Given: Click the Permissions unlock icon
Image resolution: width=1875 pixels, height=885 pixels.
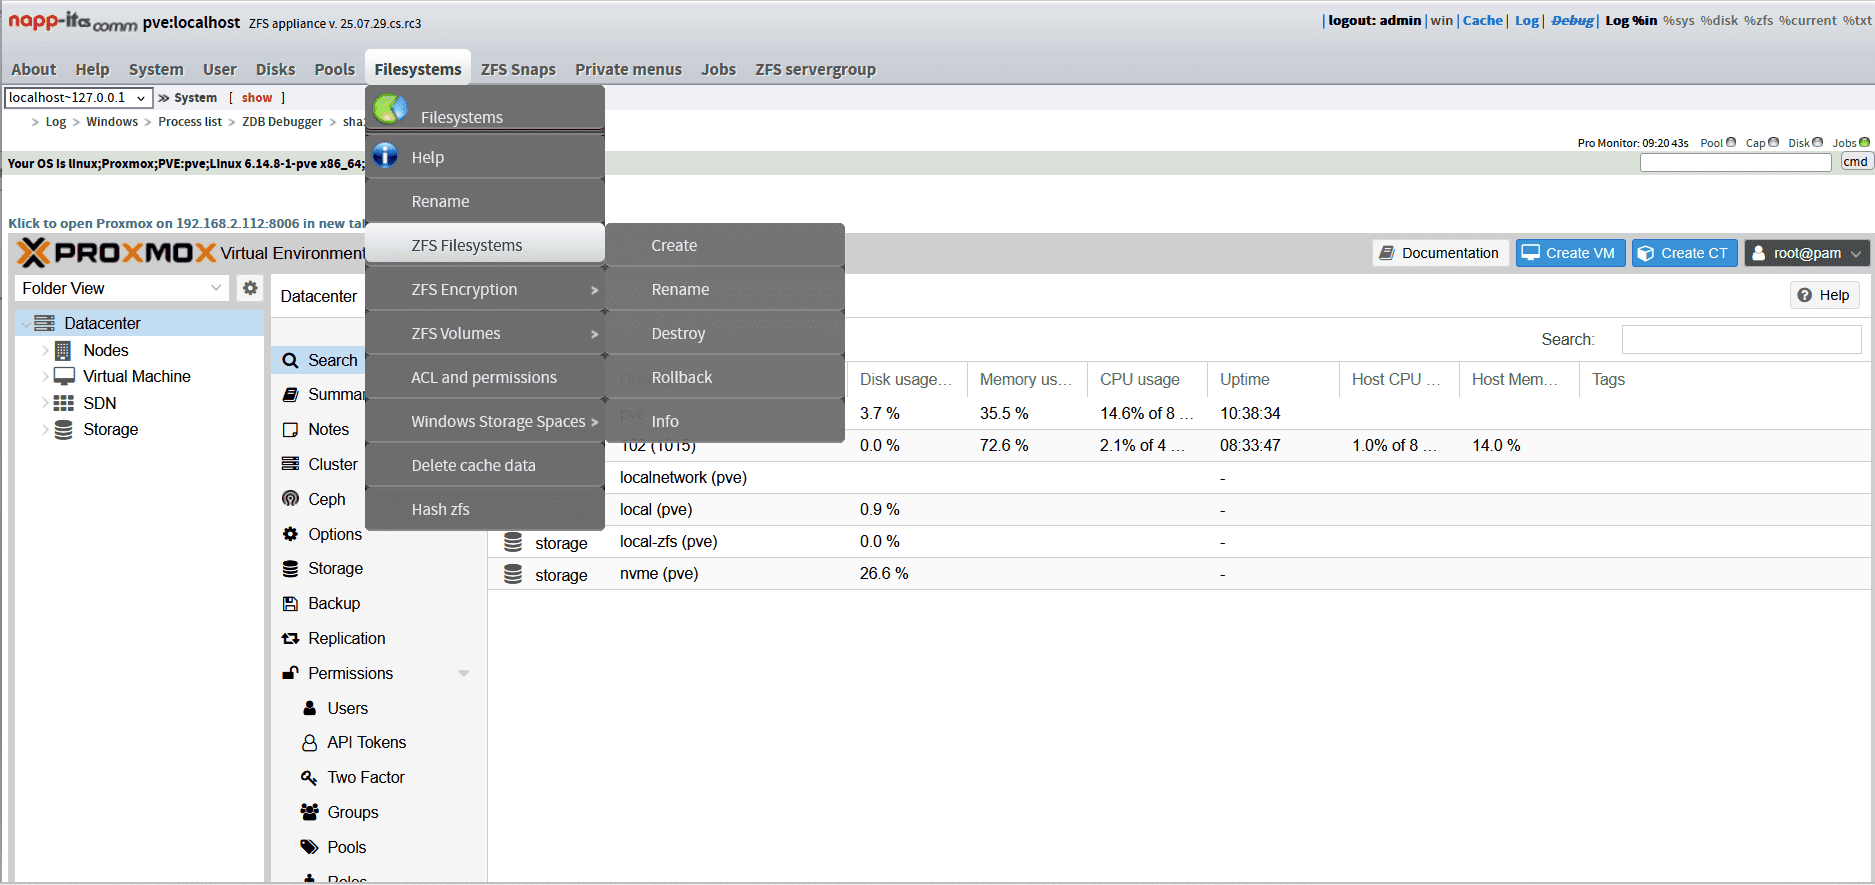Looking at the screenshot, I should pyautogui.click(x=291, y=673).
